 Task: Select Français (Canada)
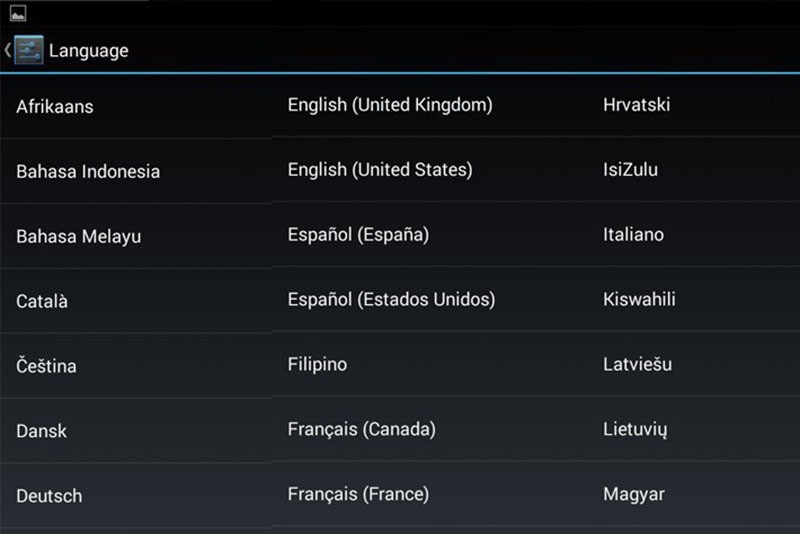[x=361, y=429]
